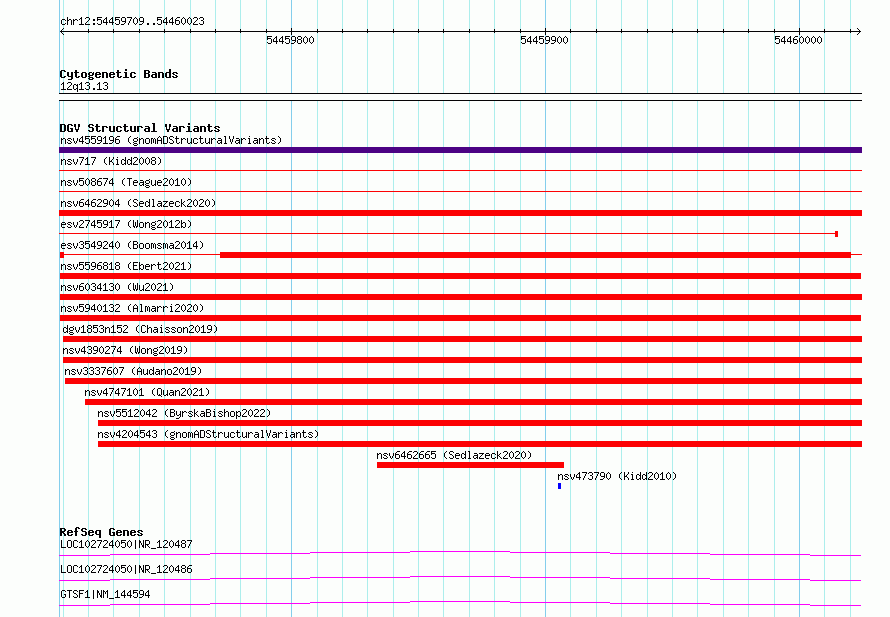Open gene LOC102724050|NR_120486 label

click(126, 569)
